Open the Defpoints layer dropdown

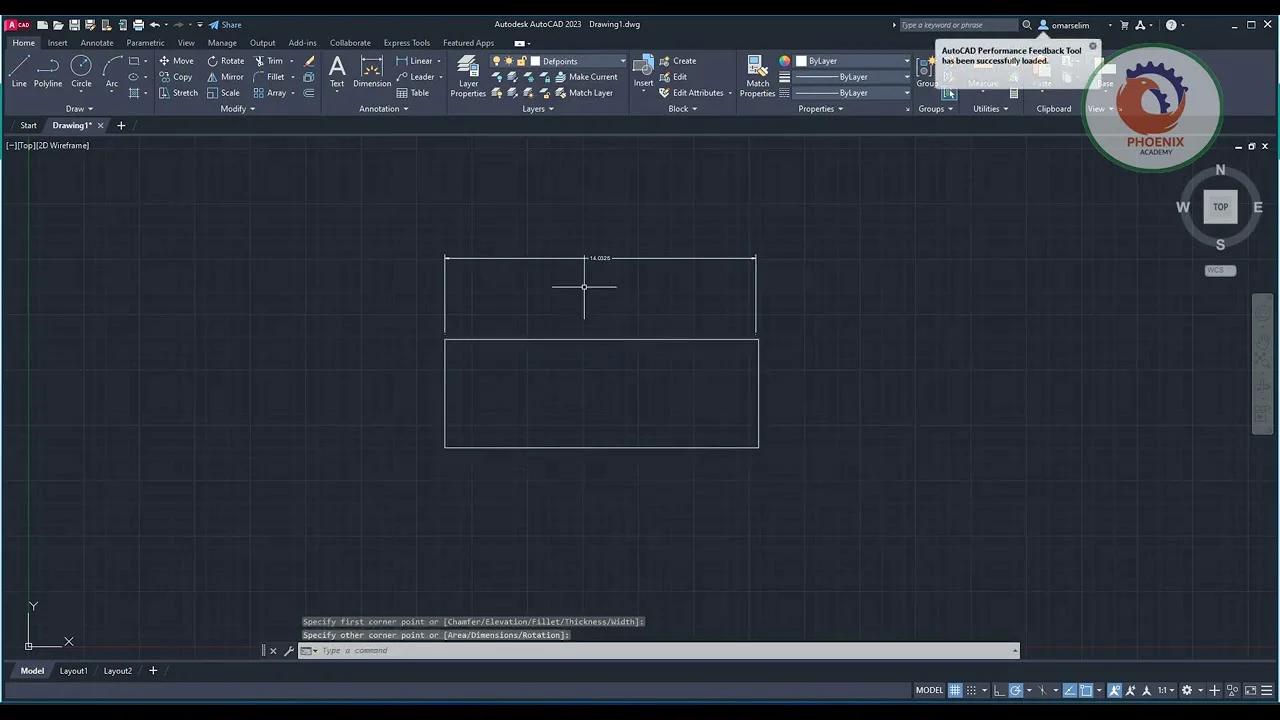pos(580,61)
